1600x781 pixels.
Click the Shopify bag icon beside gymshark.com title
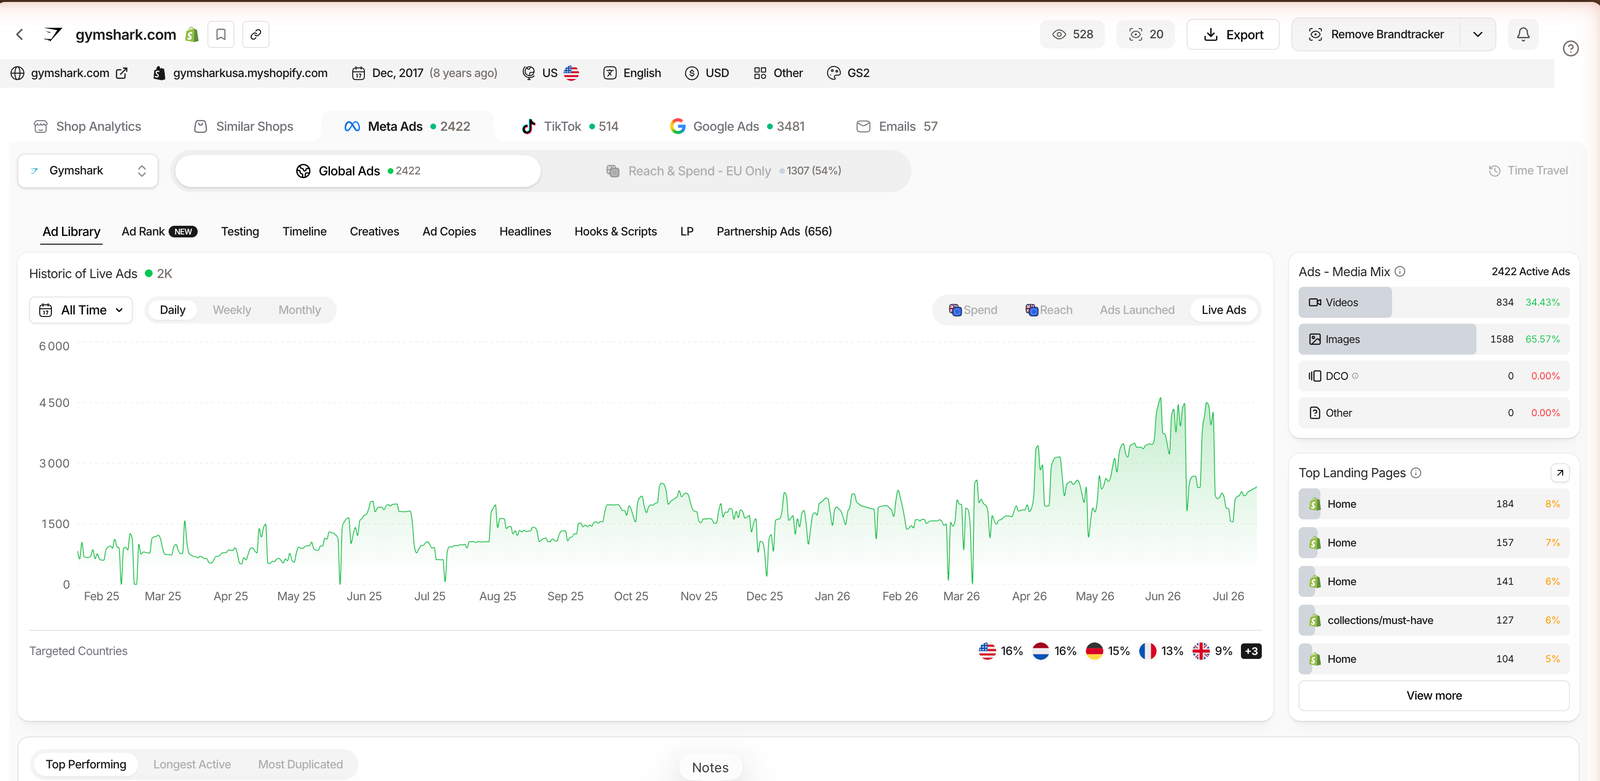(x=192, y=35)
